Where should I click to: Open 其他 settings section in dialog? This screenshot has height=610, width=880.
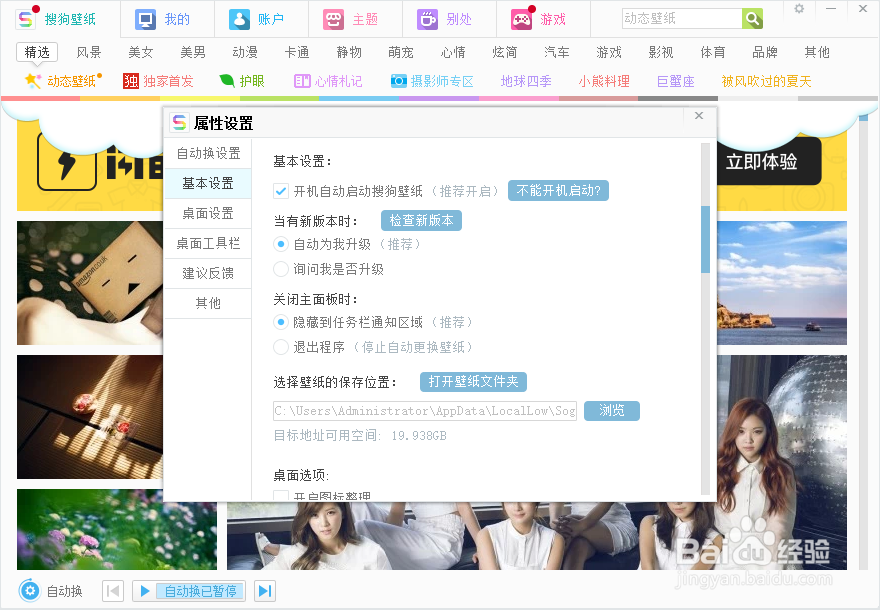[x=208, y=304]
